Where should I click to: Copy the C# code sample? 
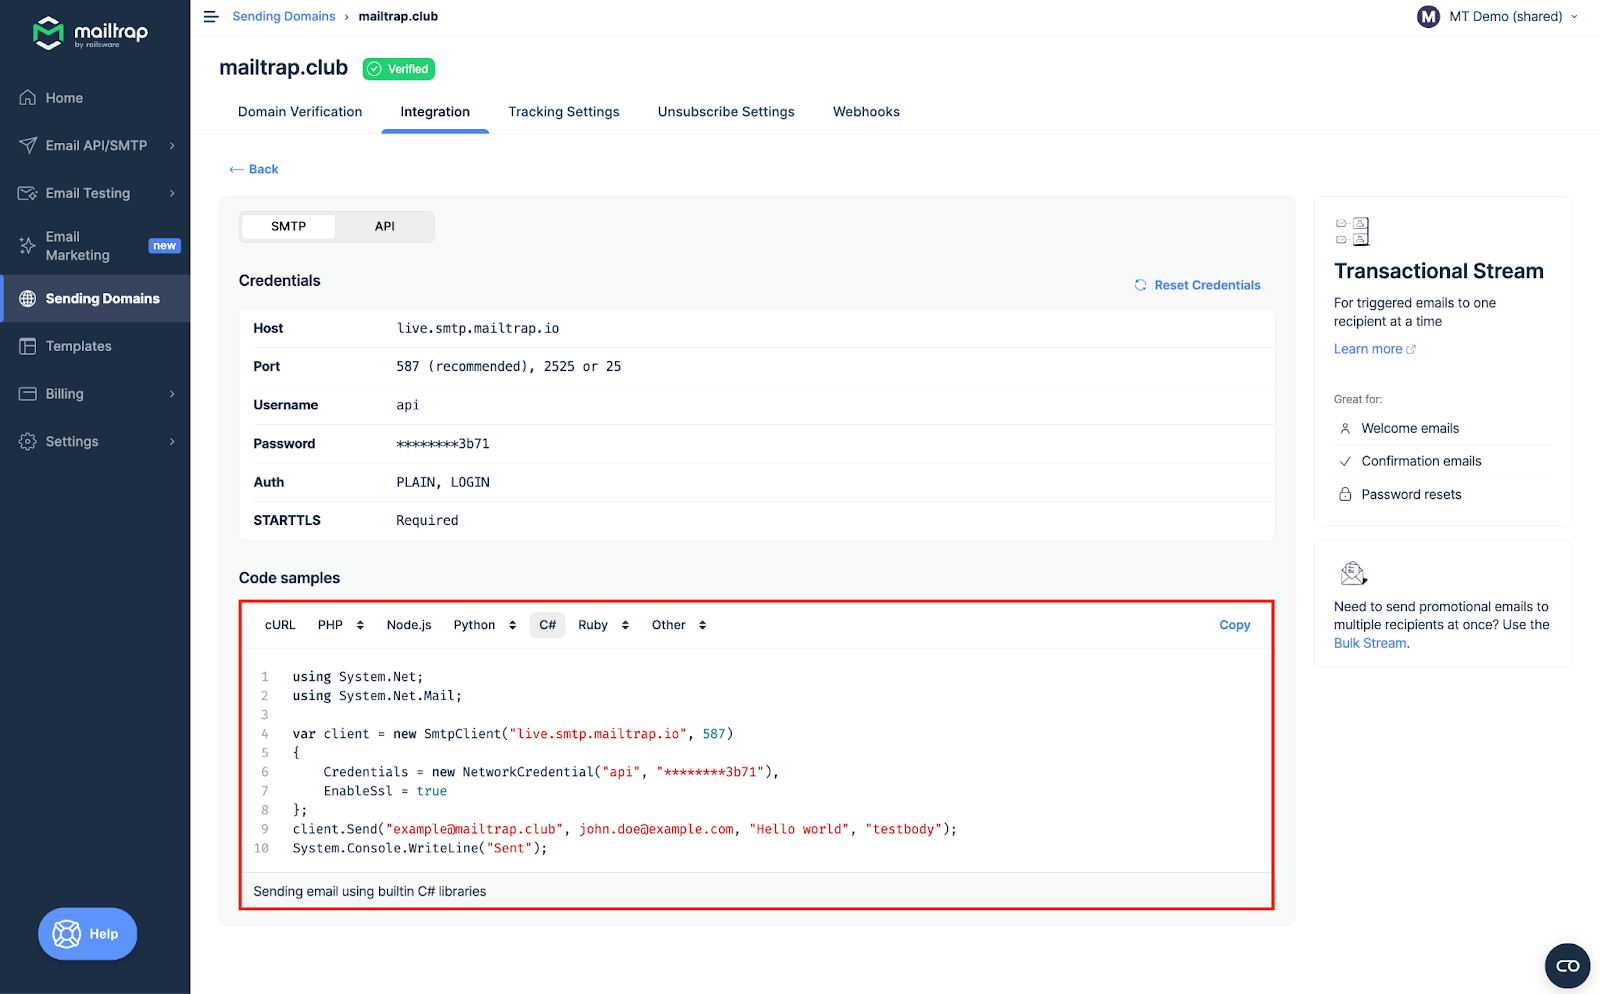point(1234,625)
